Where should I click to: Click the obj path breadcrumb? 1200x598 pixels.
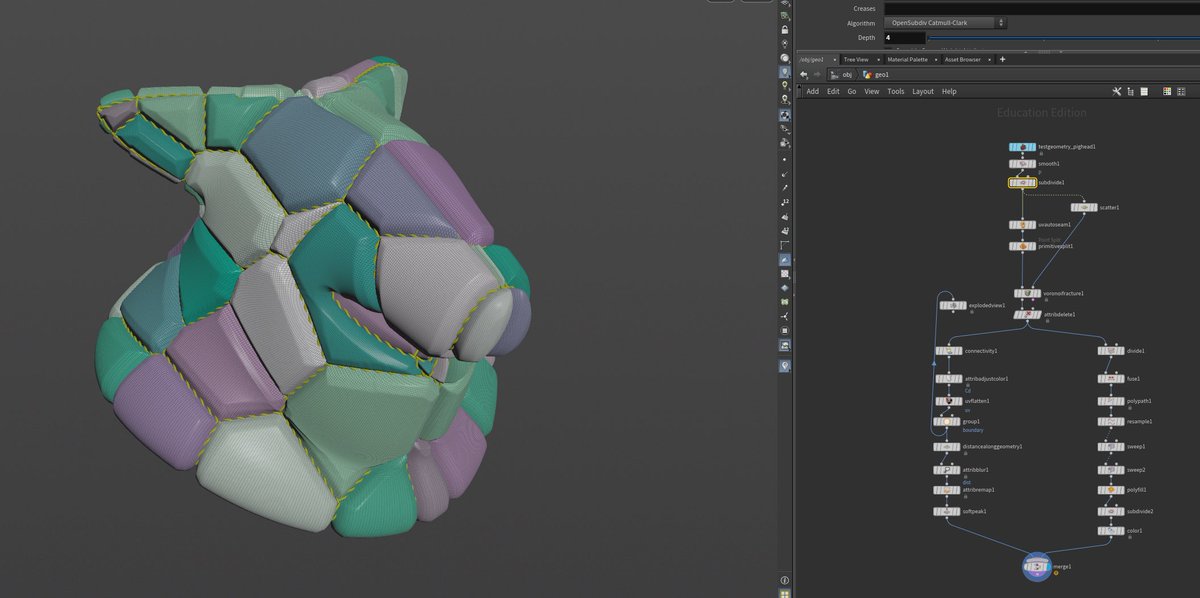pos(841,75)
